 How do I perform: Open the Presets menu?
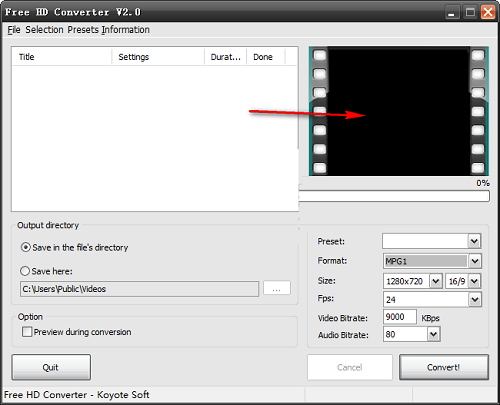83,30
